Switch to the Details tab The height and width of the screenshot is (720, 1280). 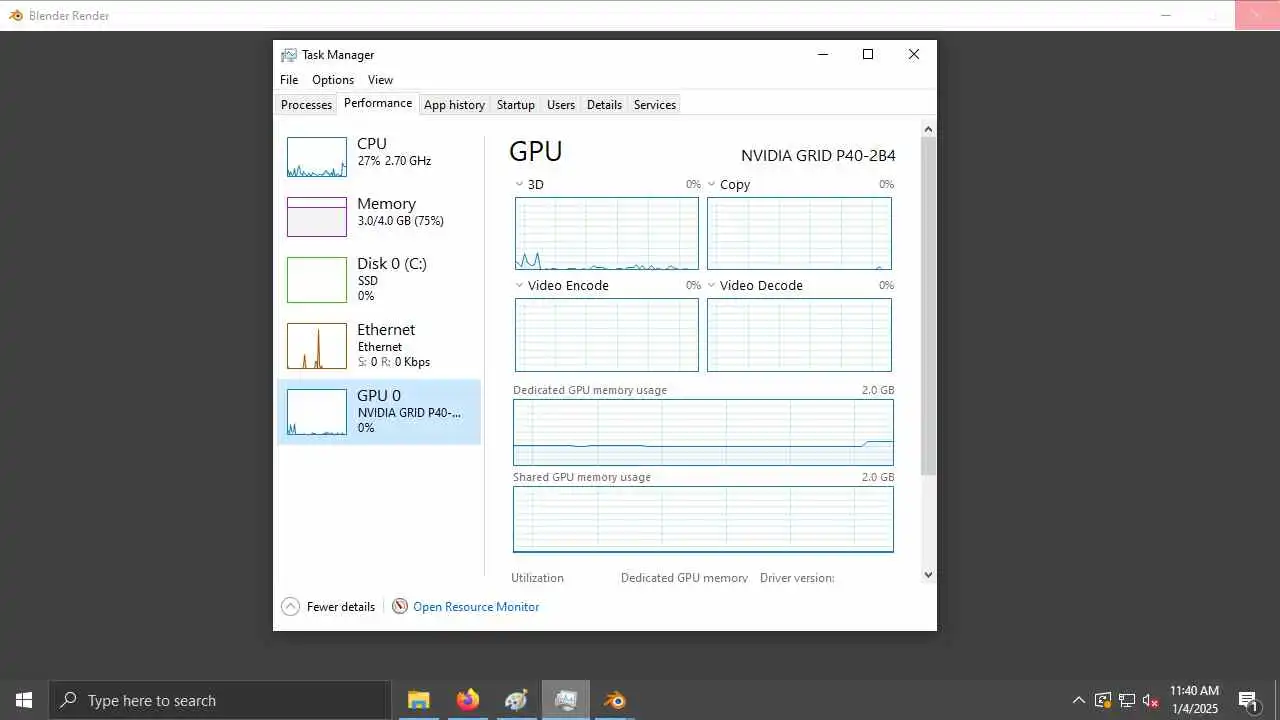(604, 105)
